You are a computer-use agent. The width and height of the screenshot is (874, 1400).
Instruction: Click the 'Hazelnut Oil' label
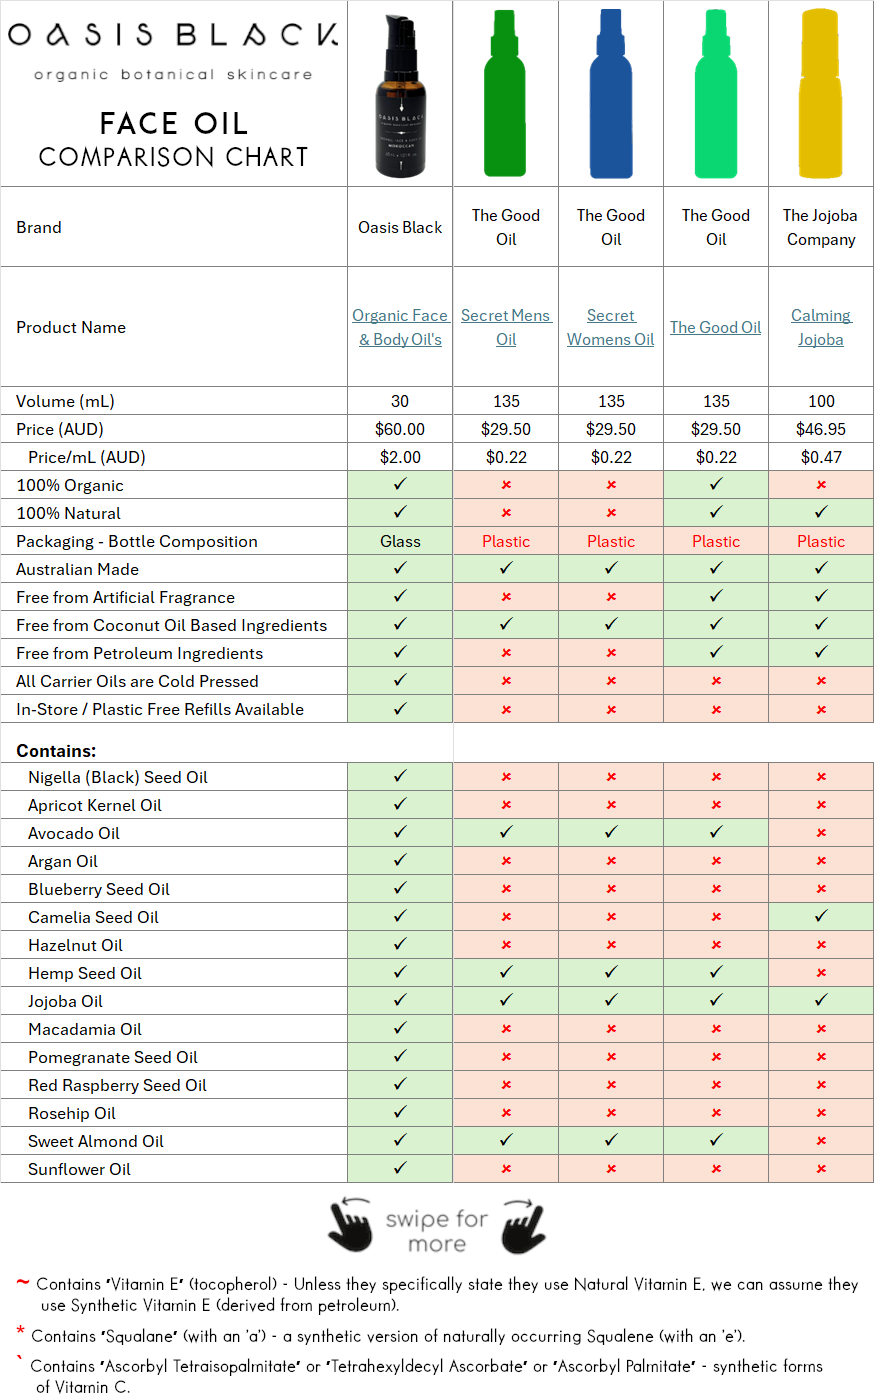[76, 945]
